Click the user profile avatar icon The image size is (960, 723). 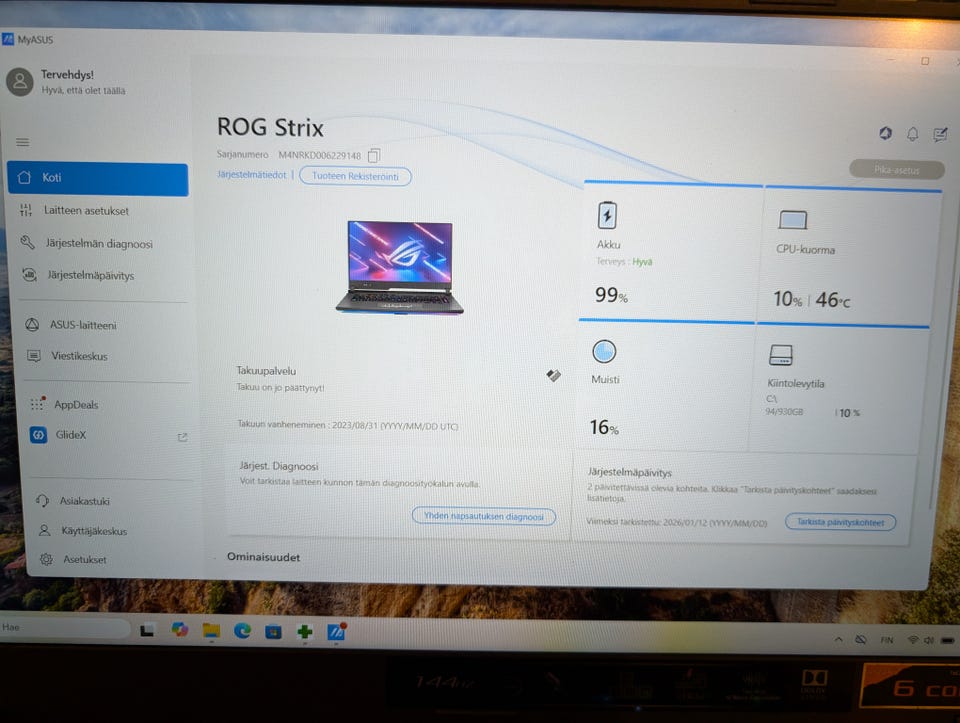pyautogui.click(x=20, y=82)
